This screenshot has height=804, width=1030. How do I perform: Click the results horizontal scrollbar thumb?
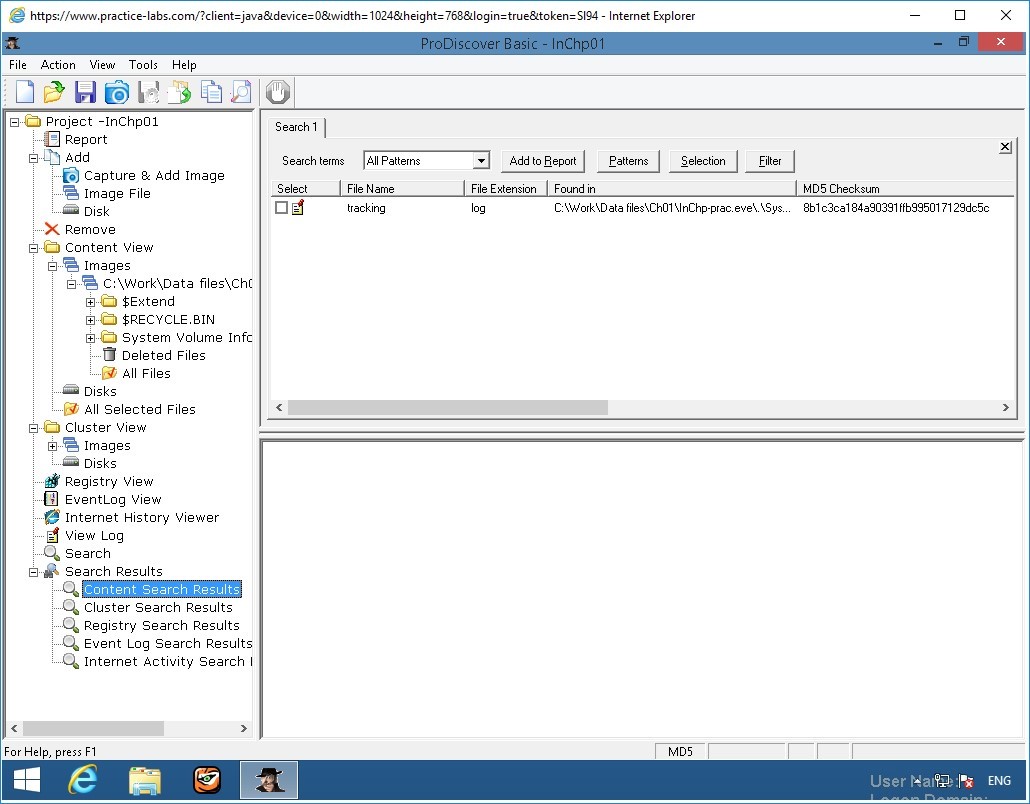click(447, 408)
